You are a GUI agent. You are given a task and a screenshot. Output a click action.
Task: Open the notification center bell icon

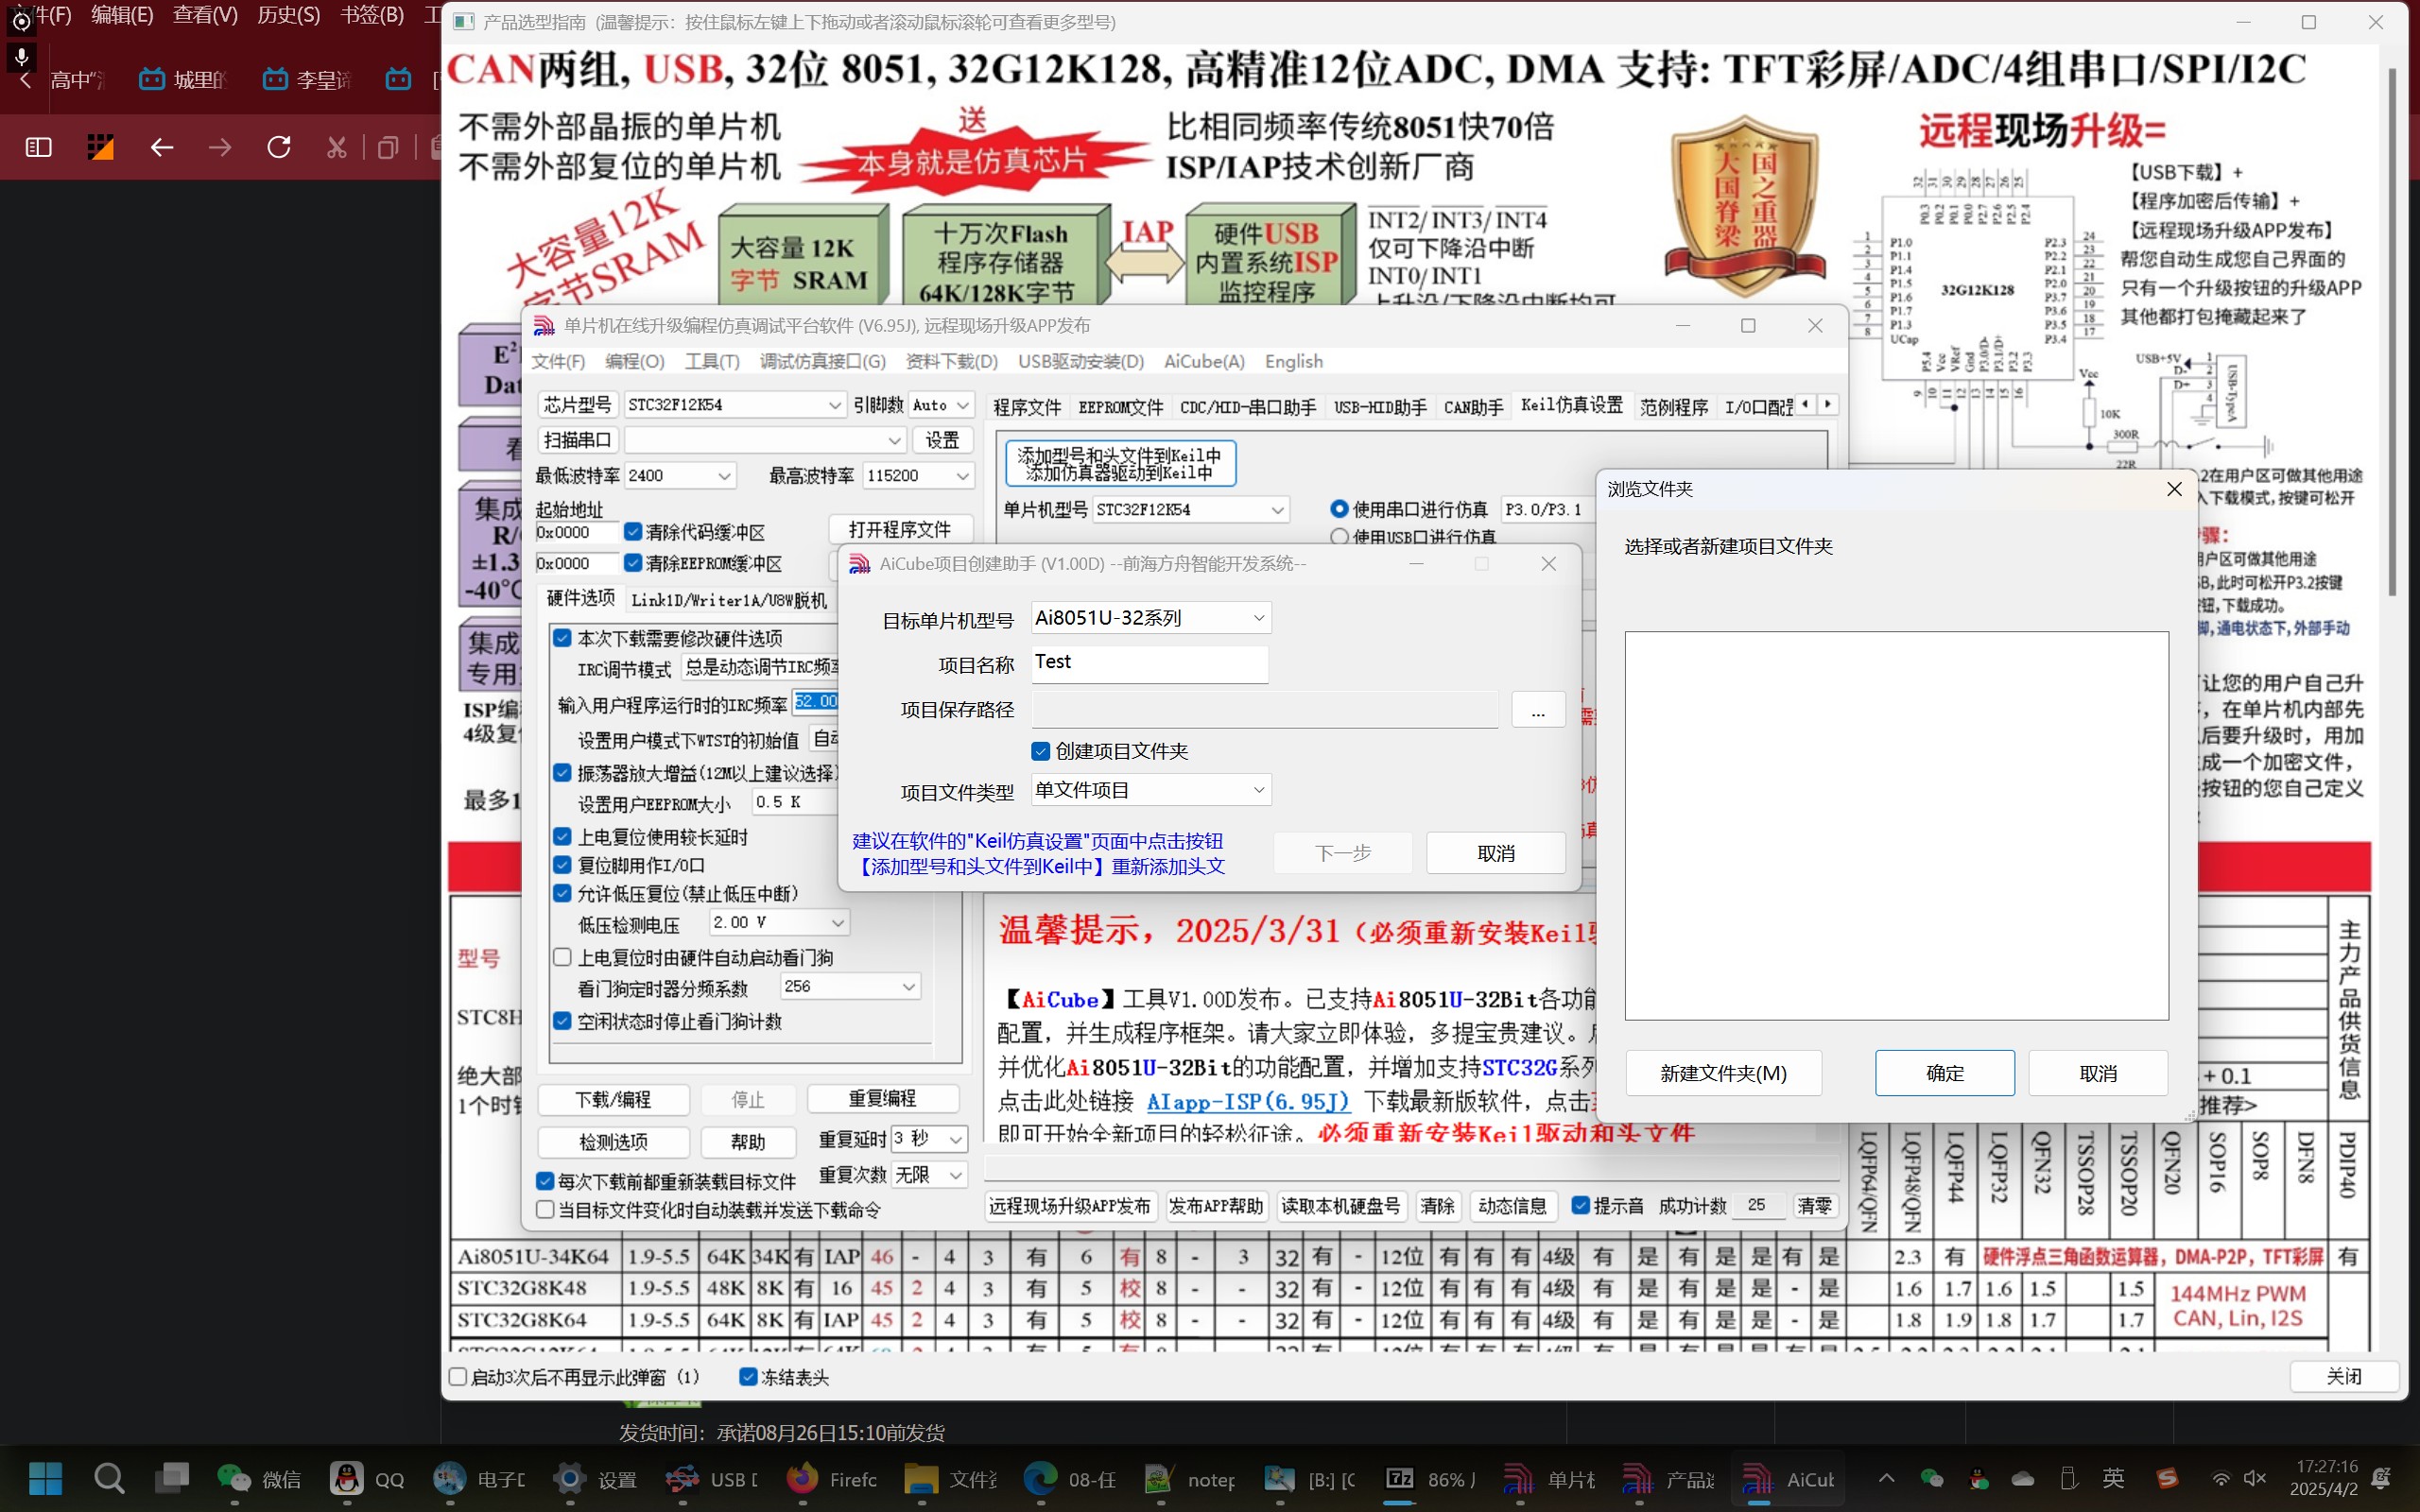(2381, 1478)
